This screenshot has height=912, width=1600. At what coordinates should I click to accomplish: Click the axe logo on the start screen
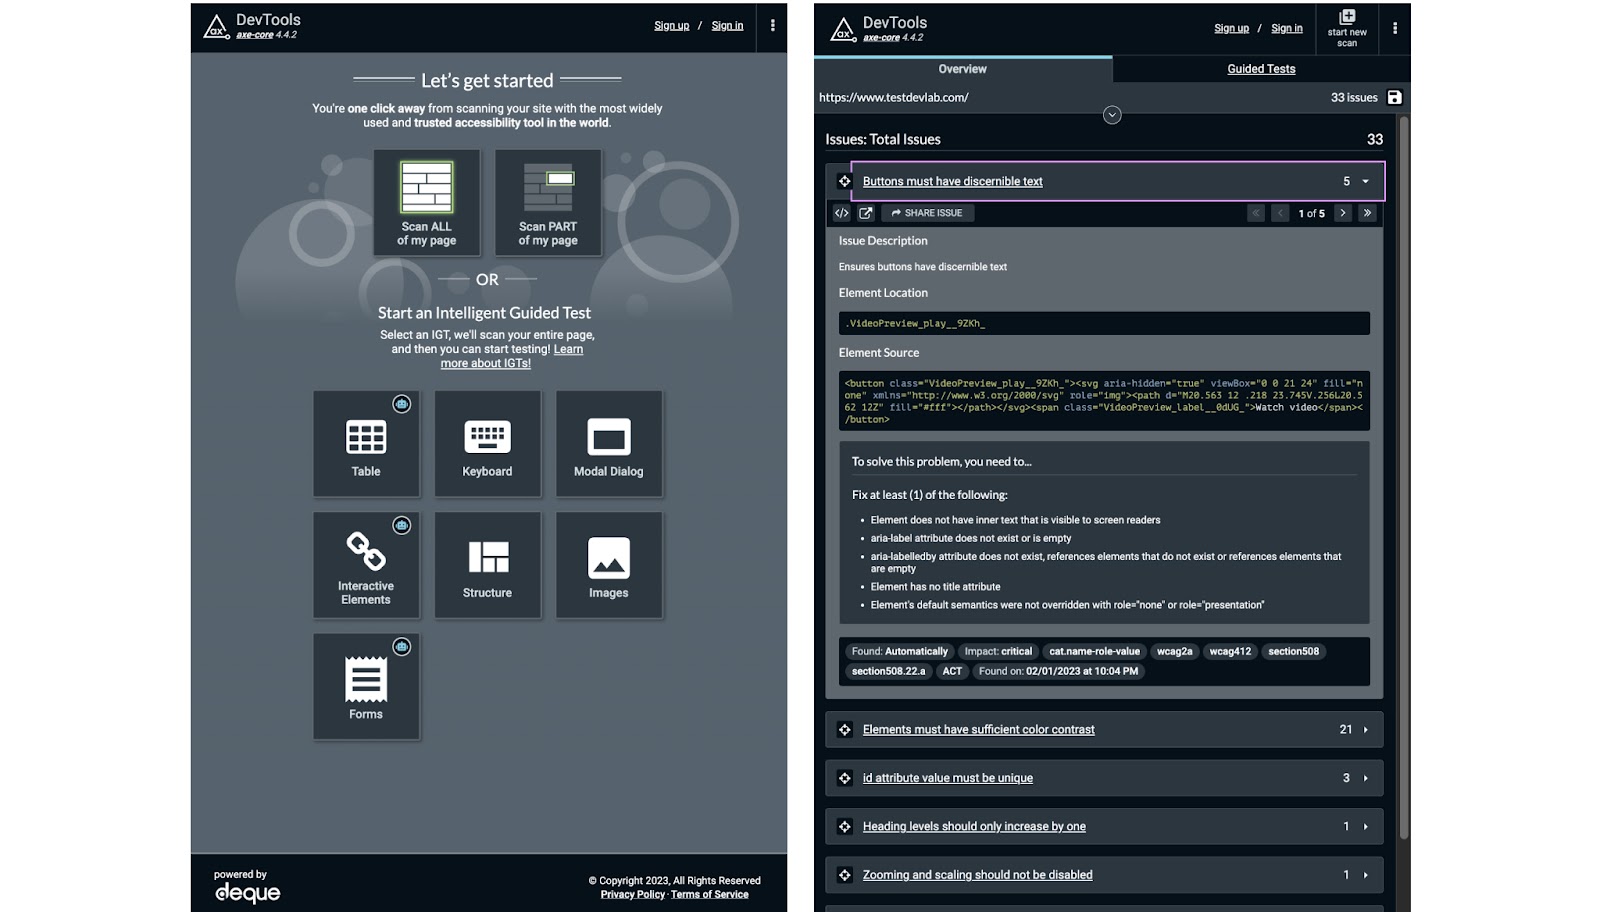tap(216, 27)
